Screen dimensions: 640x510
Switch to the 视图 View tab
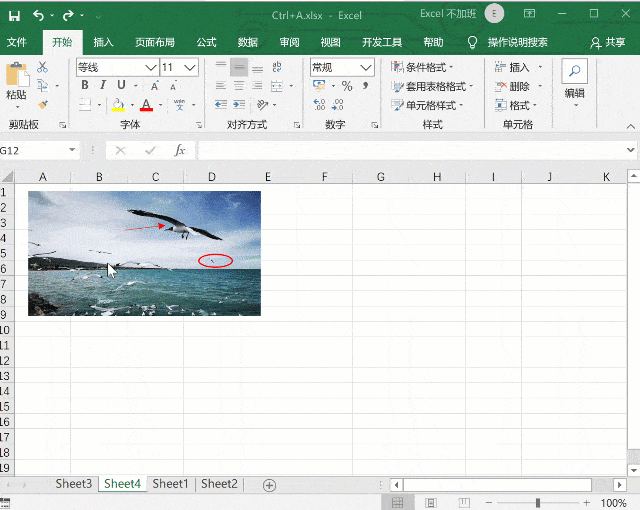[330, 42]
